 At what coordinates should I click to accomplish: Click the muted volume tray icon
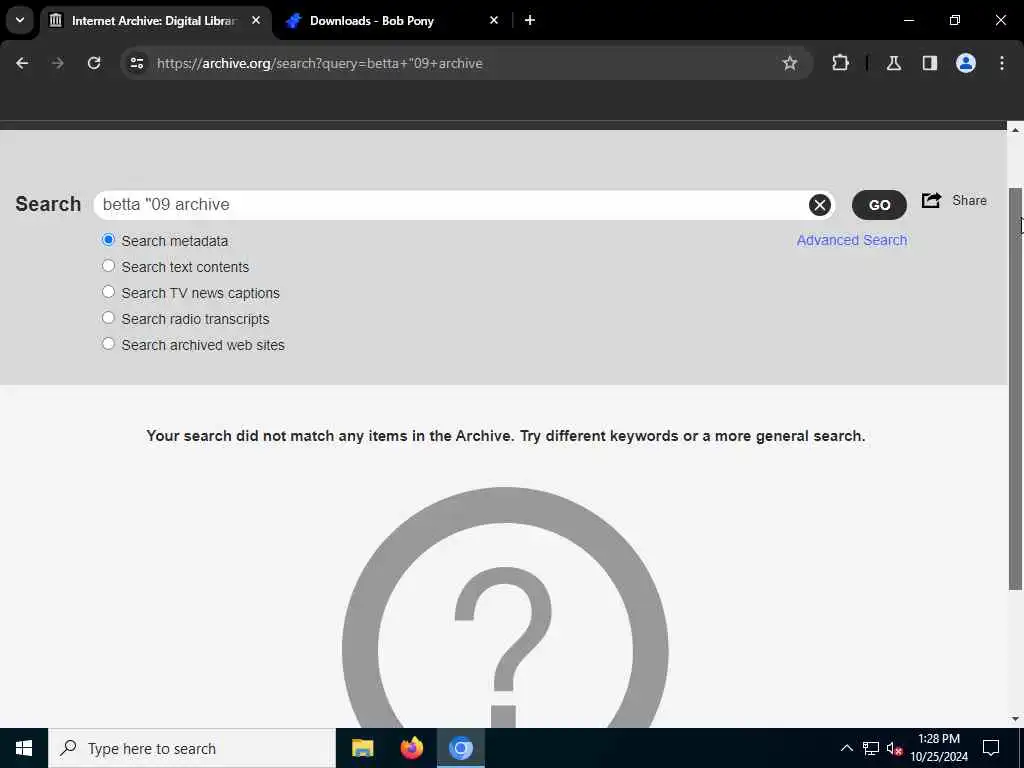click(x=894, y=748)
